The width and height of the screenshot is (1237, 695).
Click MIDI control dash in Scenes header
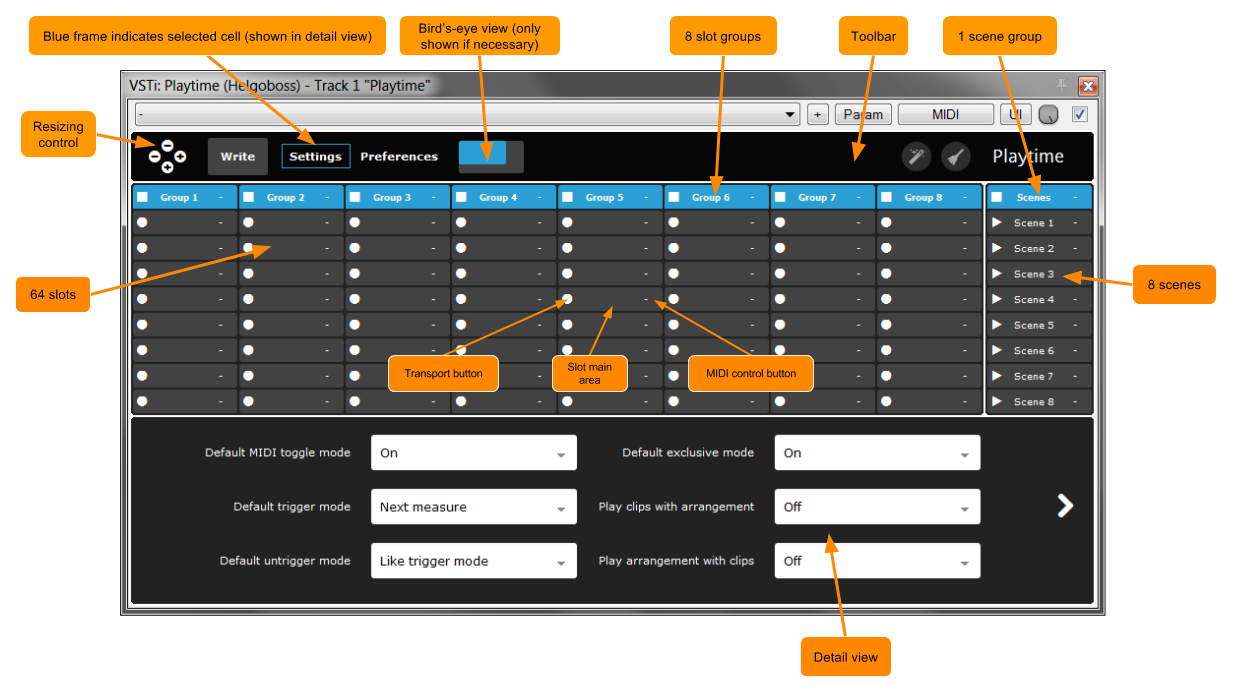coord(1075,197)
